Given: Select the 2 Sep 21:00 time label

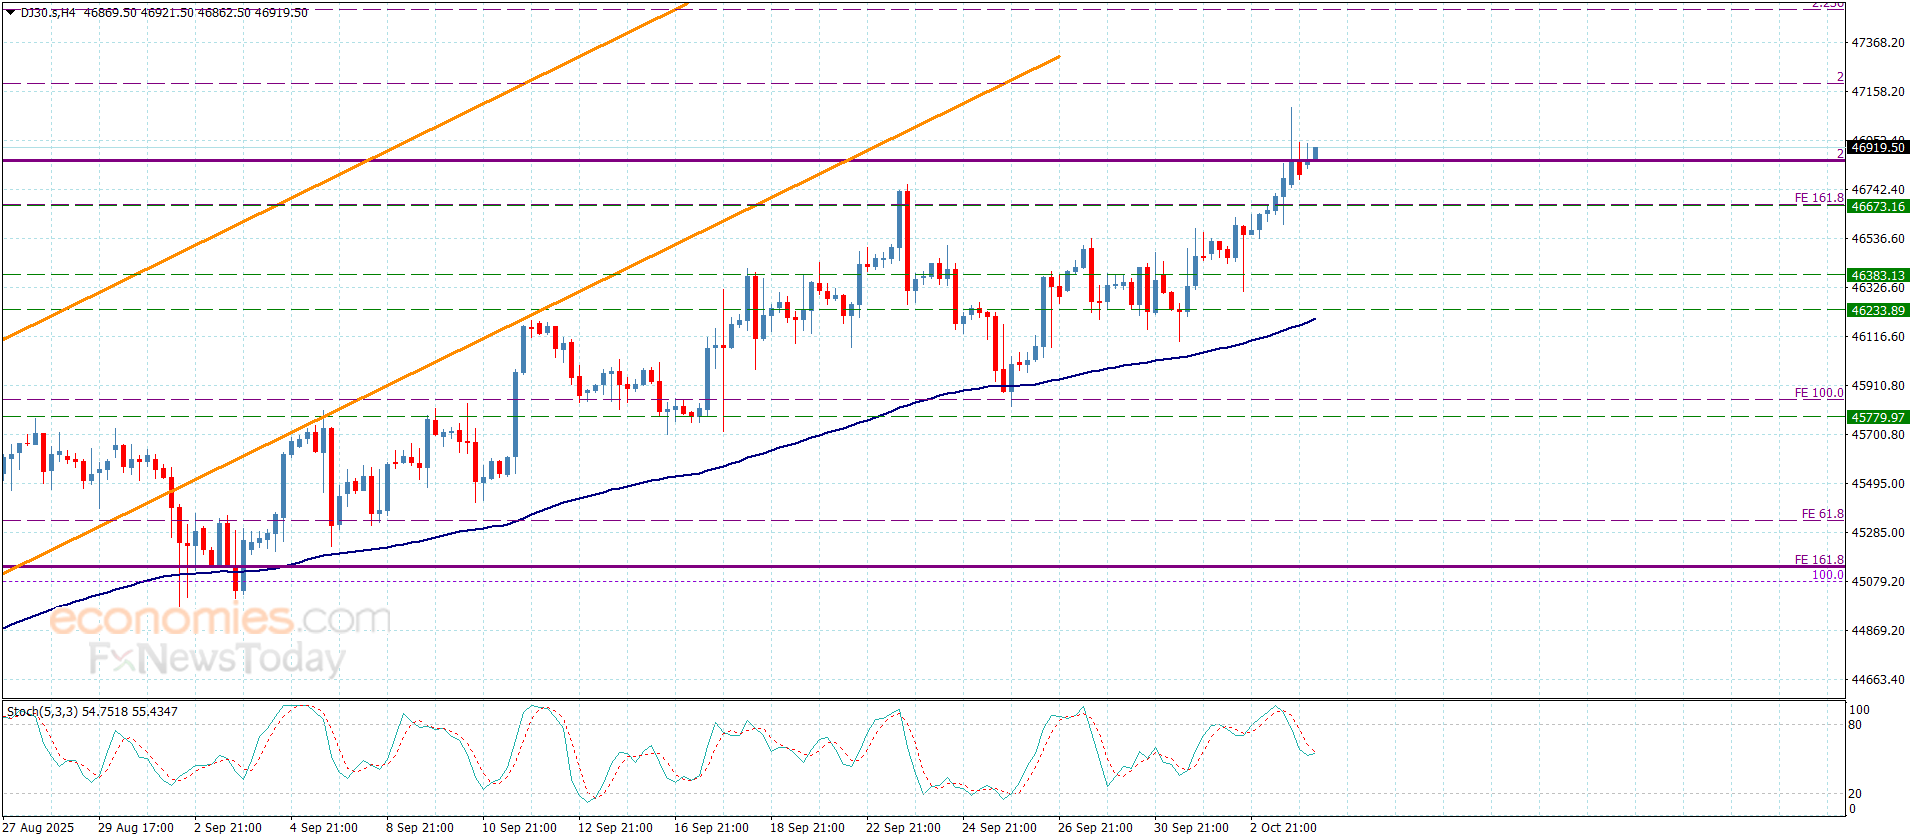Looking at the screenshot, I should point(228,827).
